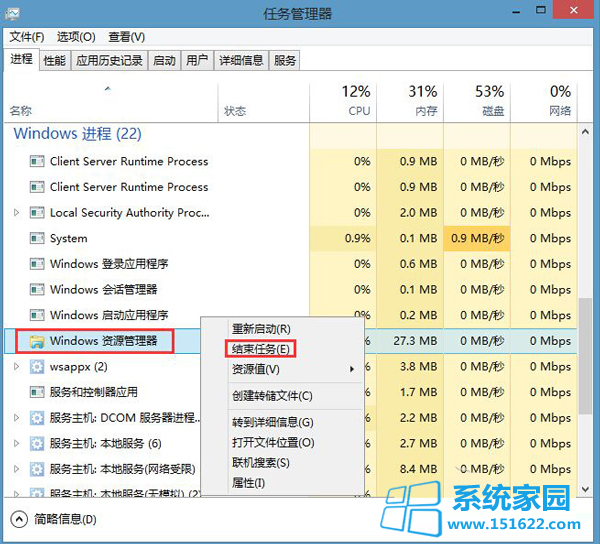This screenshot has width=600, height=544.
Task: Choose 结束任务(E) from context menu
Action: [261, 349]
